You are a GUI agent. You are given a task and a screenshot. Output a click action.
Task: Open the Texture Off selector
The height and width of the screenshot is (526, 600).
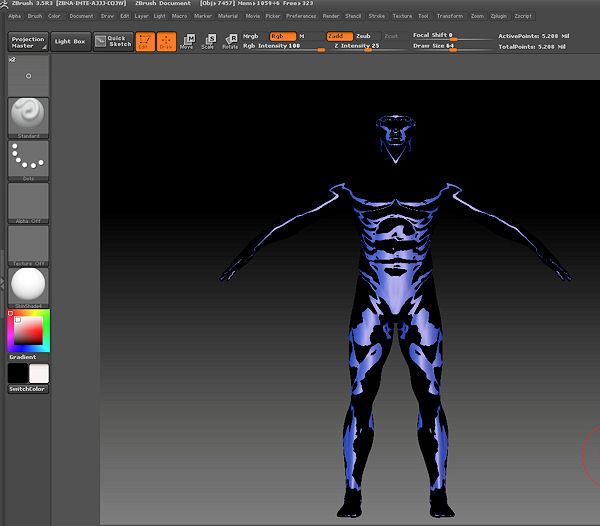tap(28, 246)
